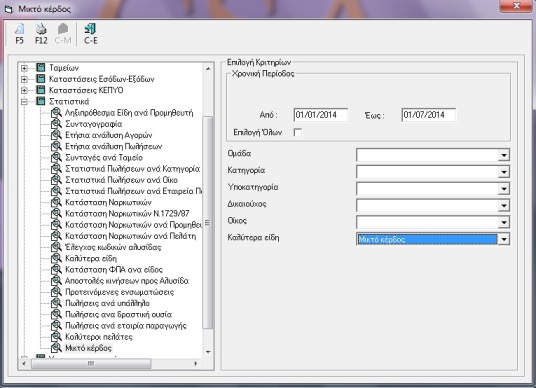Open the Υποκατηγορία dropdown

pos(504,188)
